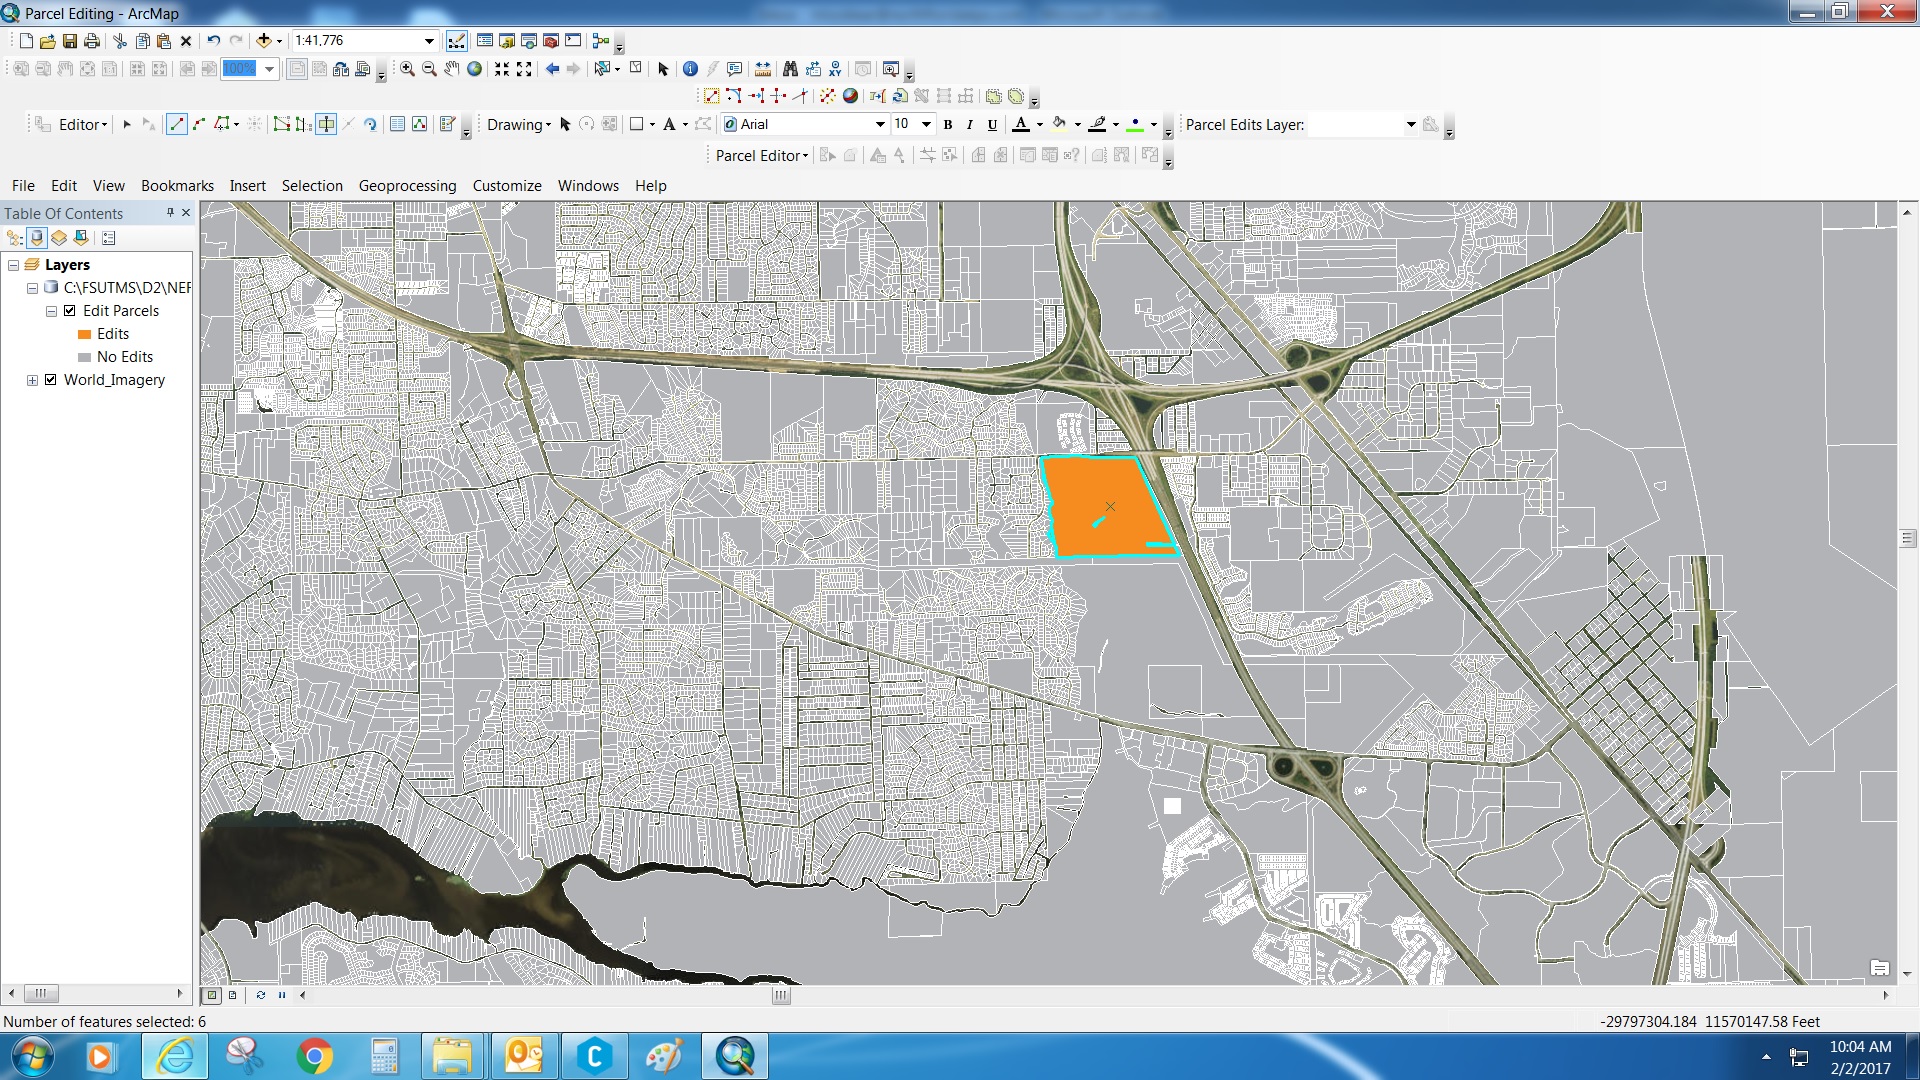Click the Editor dropdown button
The image size is (1920, 1080).
tap(83, 125)
